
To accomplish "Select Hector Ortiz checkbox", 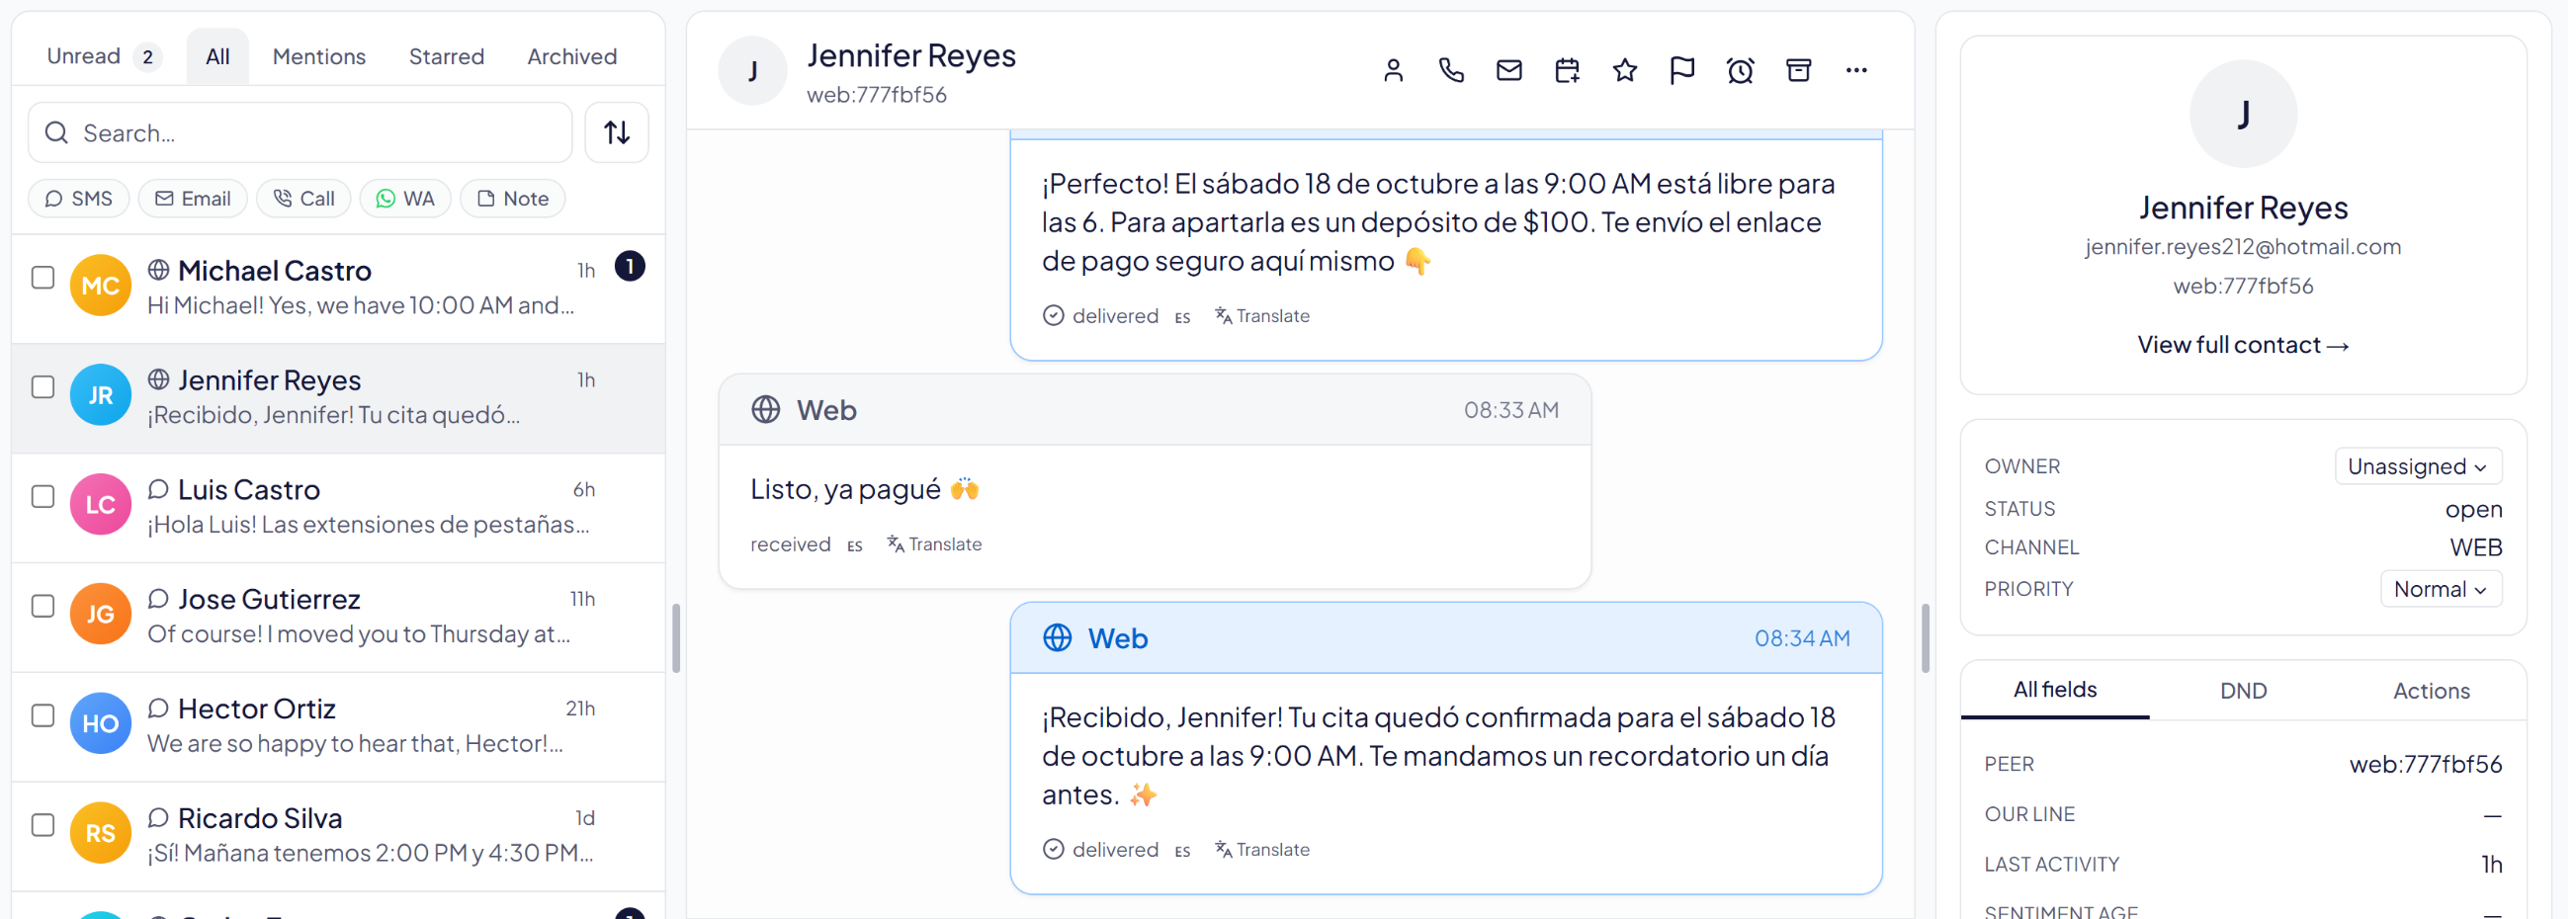I will coord(43,716).
